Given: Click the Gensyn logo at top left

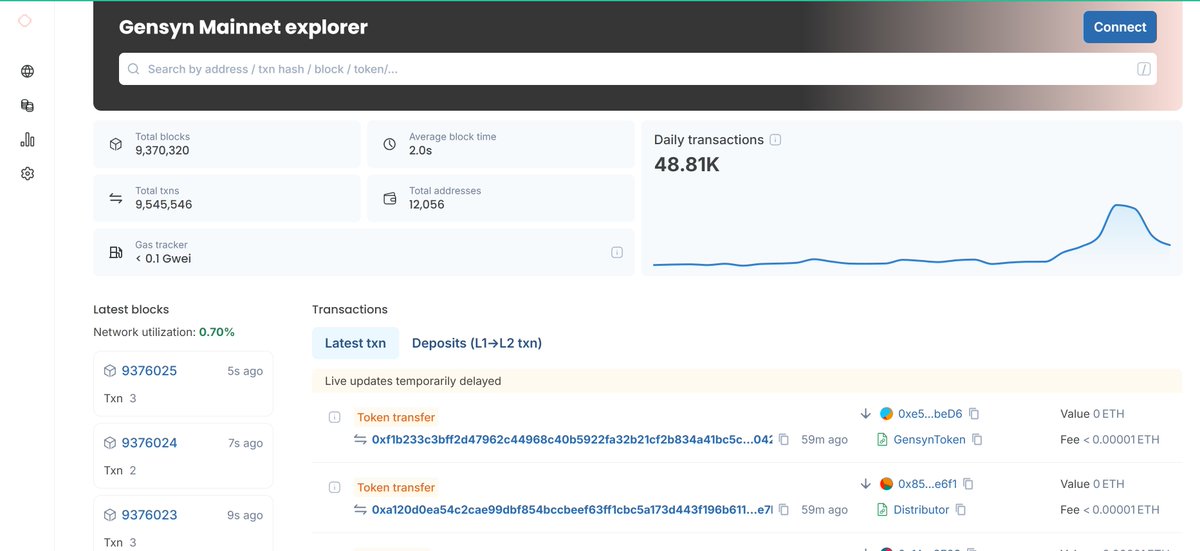Looking at the screenshot, I should (25, 21).
